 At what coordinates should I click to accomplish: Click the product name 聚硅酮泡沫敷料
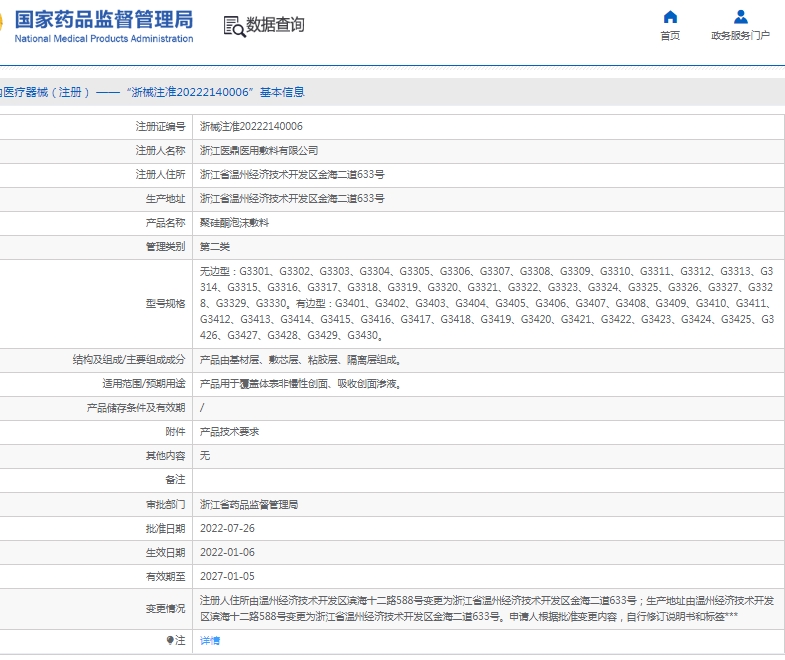pyautogui.click(x=234, y=222)
